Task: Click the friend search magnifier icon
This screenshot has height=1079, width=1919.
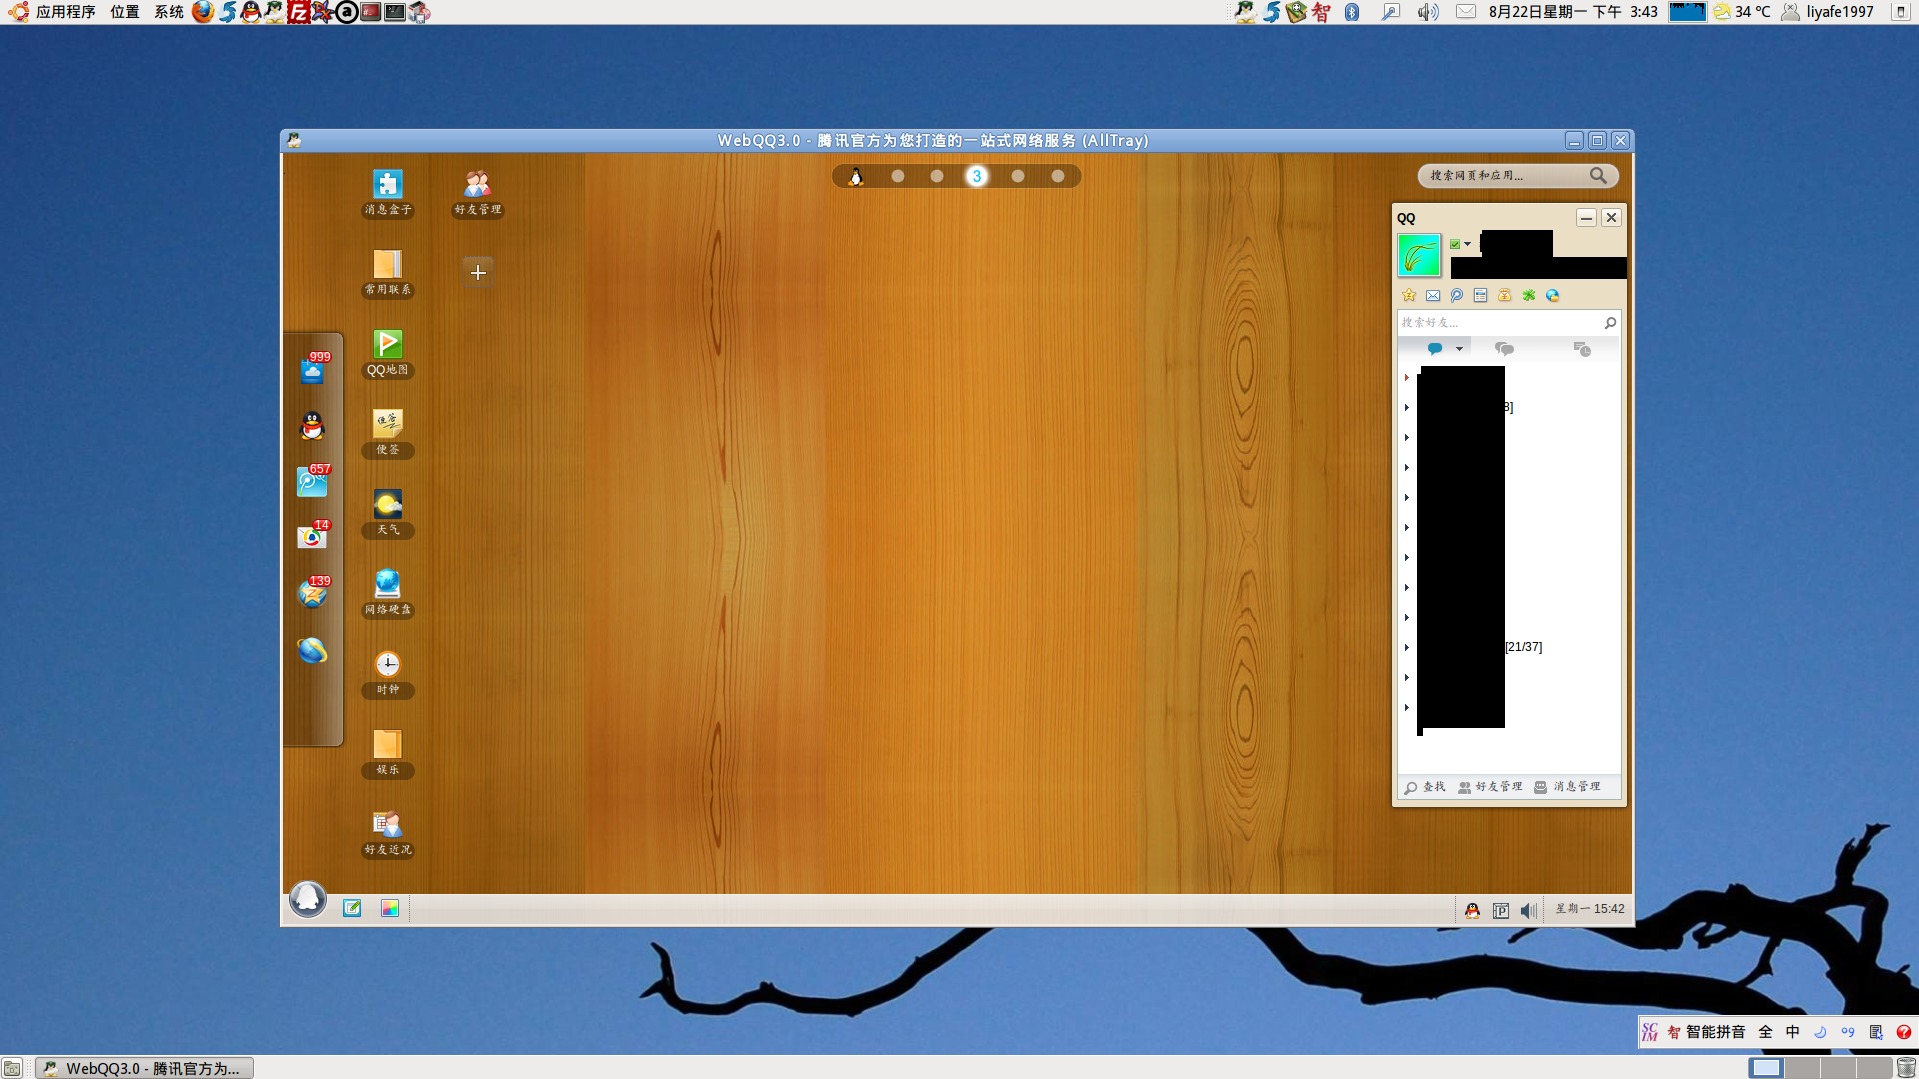Action: point(1610,322)
